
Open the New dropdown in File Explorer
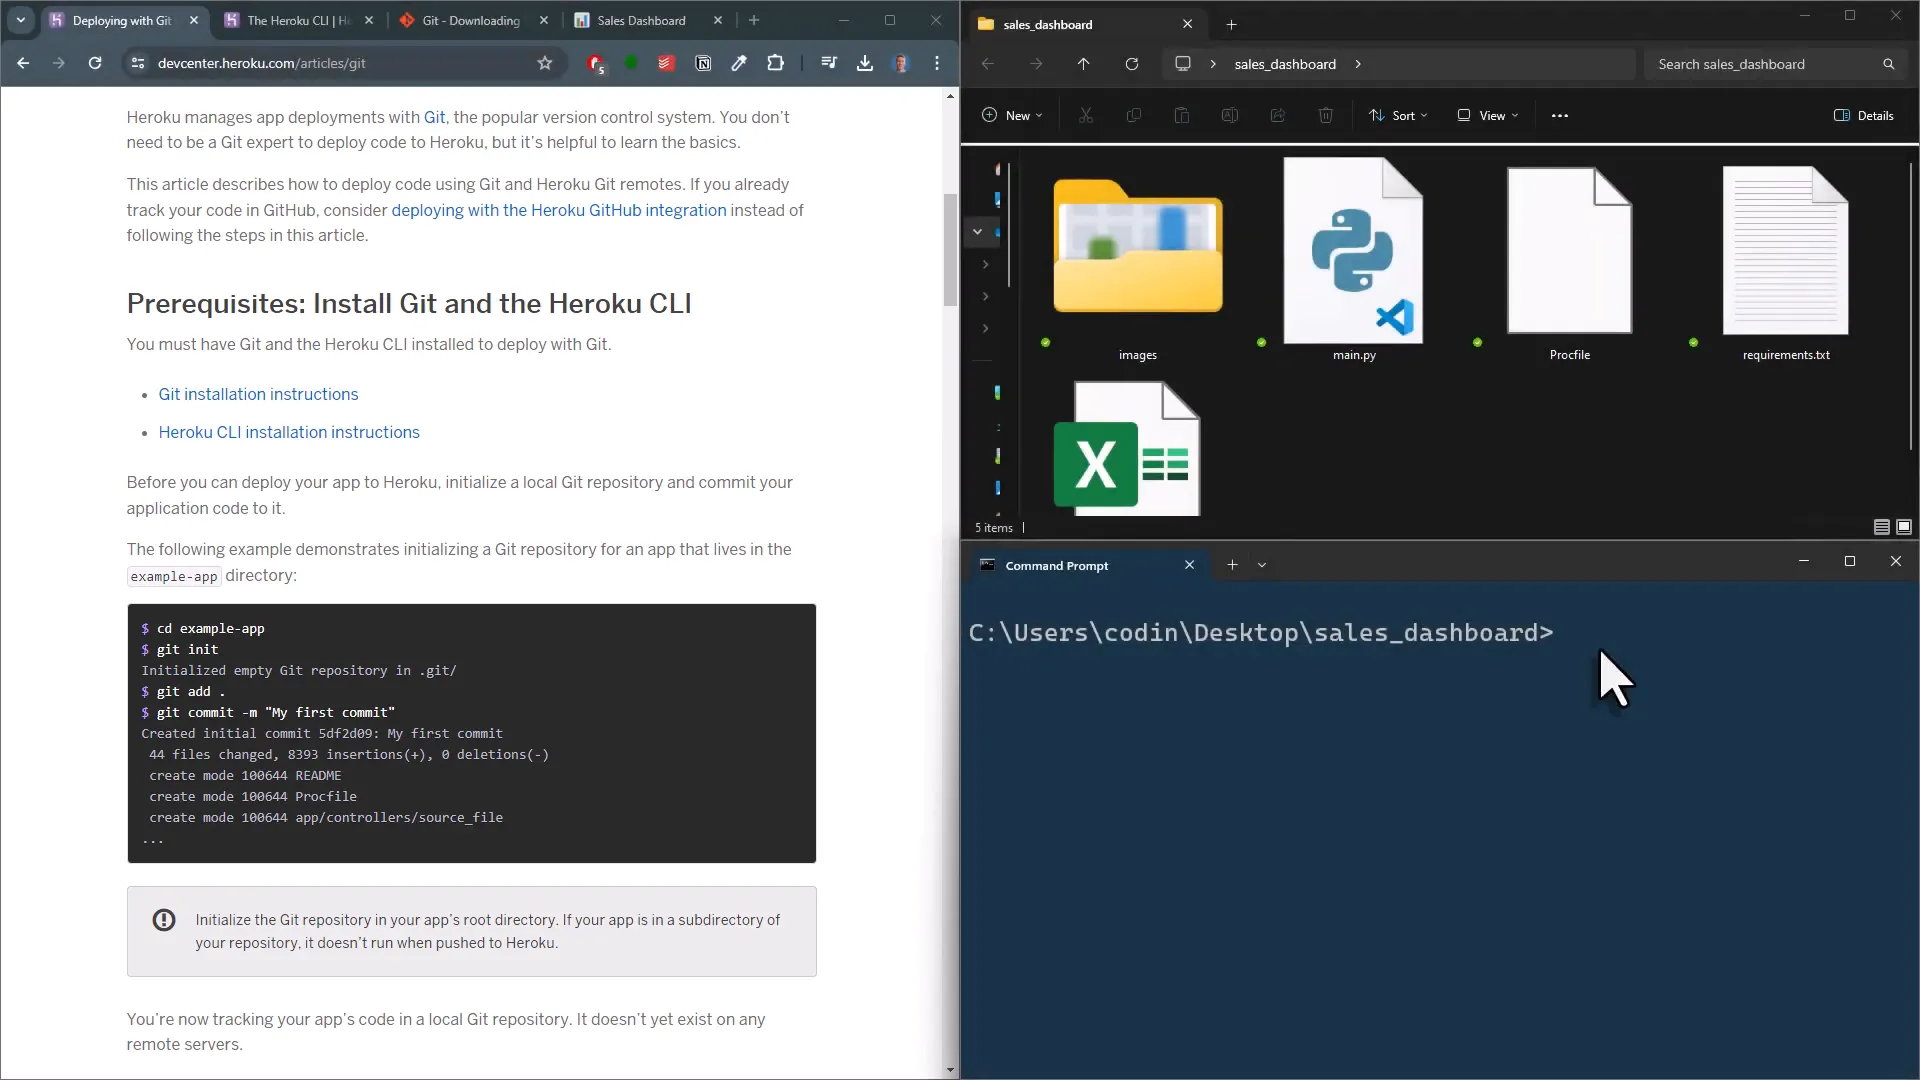1012,115
